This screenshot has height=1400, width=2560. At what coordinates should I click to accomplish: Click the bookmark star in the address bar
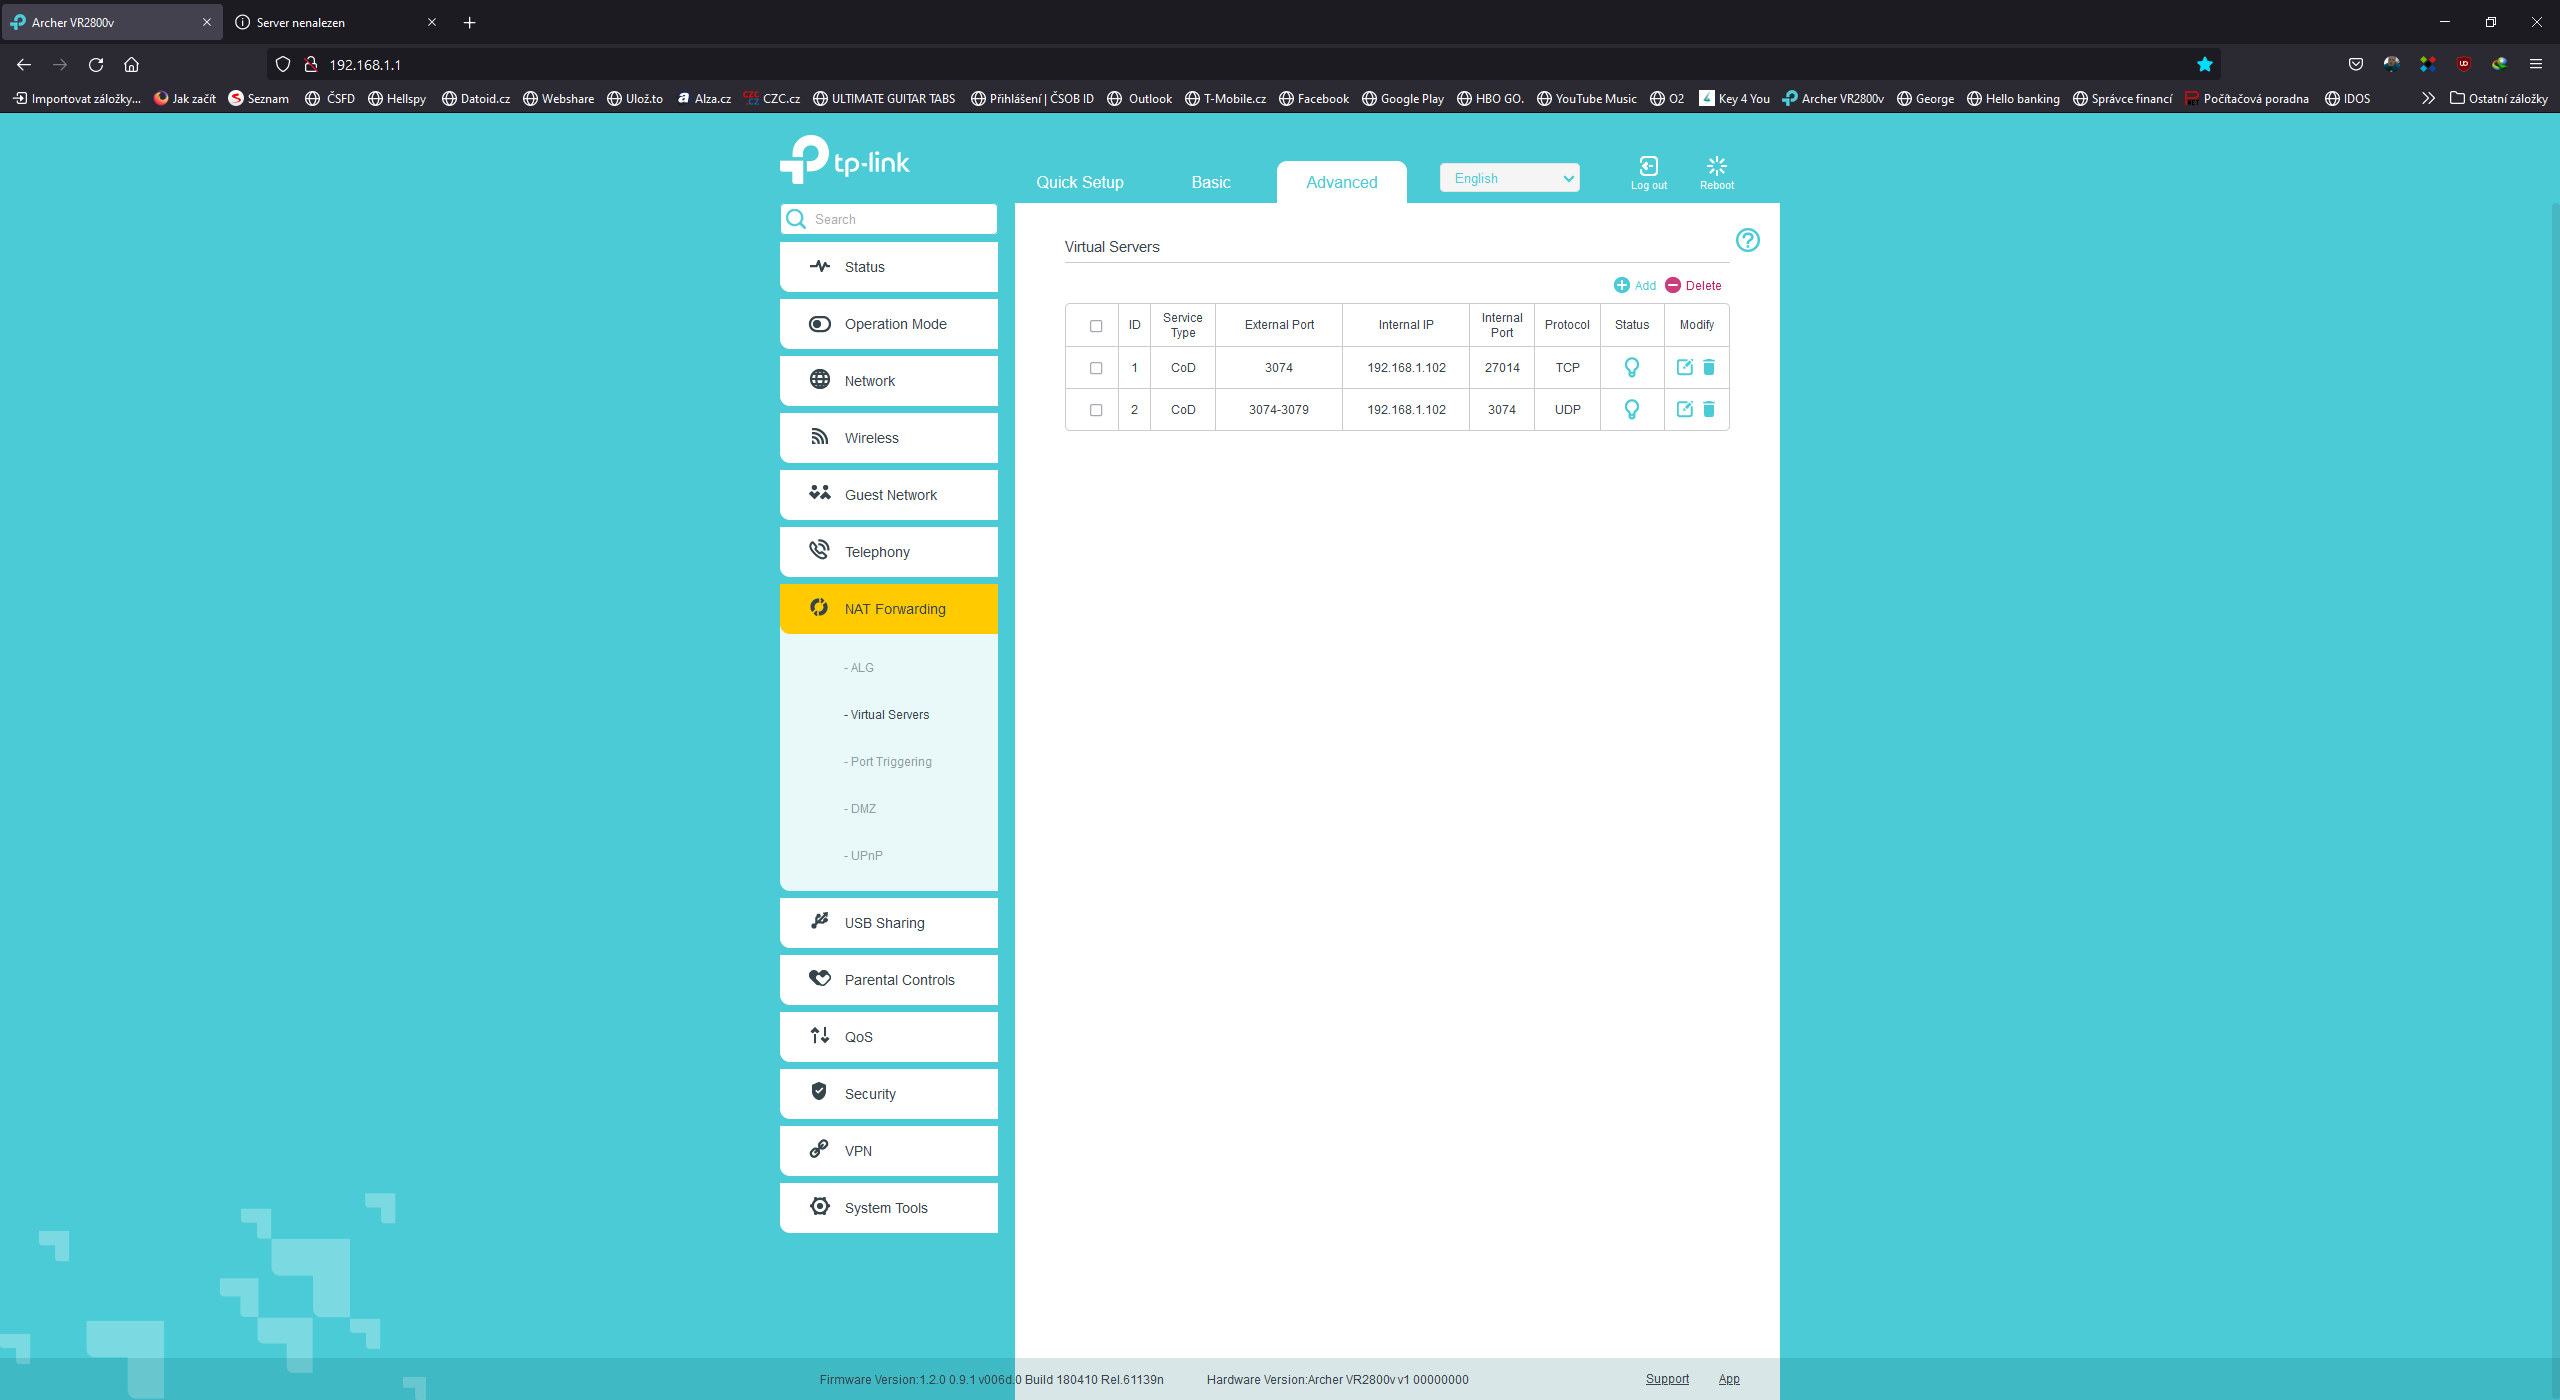[2204, 65]
